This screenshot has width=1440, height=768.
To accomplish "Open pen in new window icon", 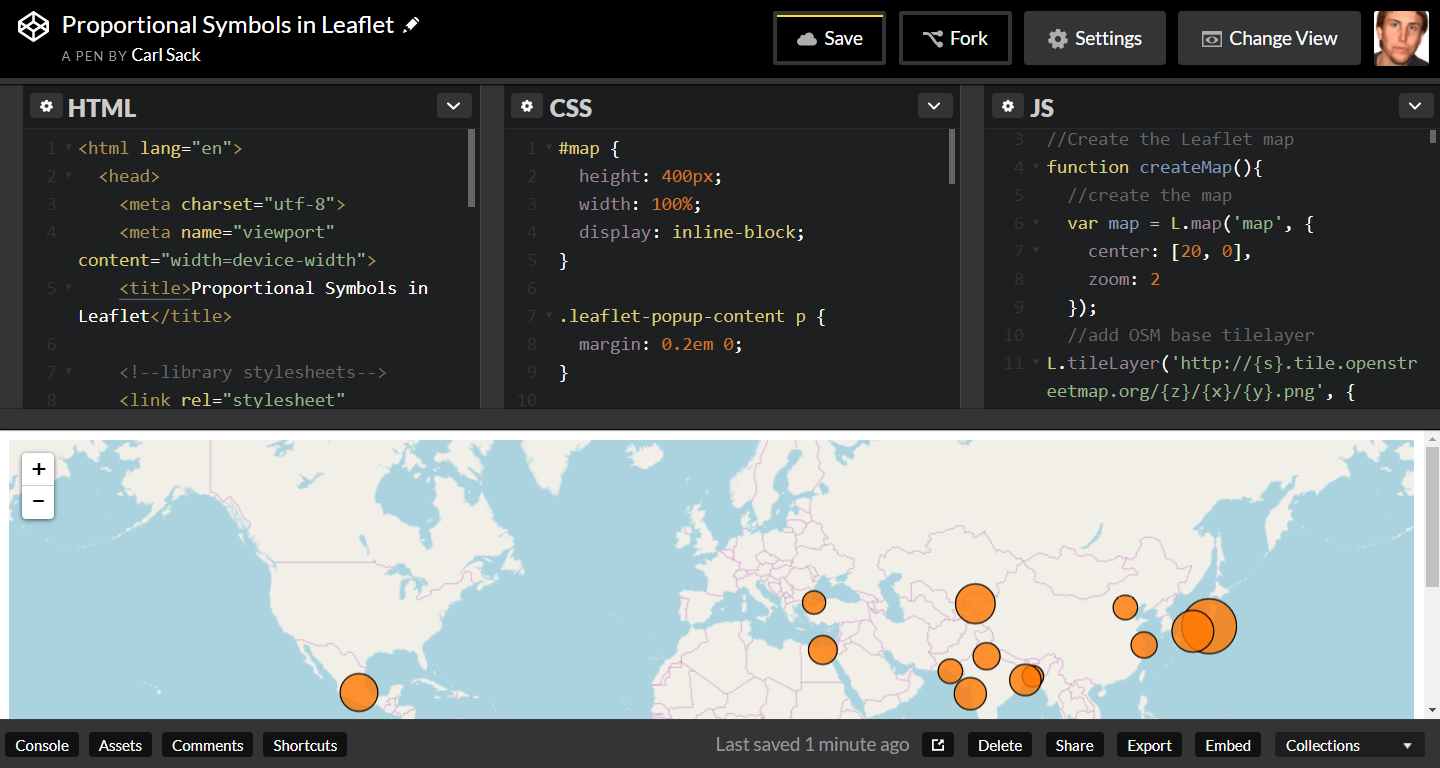I will tap(938, 745).
